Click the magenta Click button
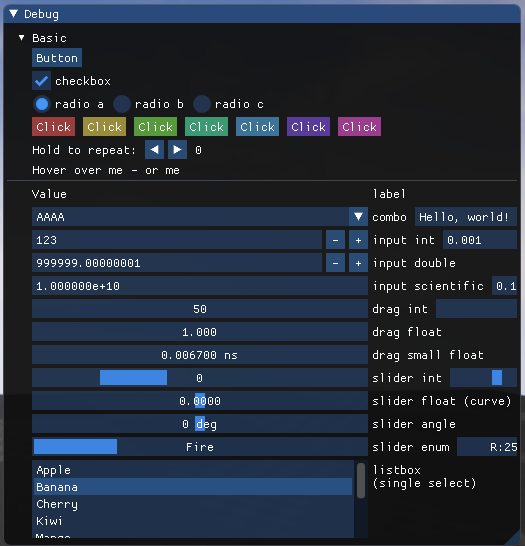This screenshot has height=546, width=525. coord(360,127)
